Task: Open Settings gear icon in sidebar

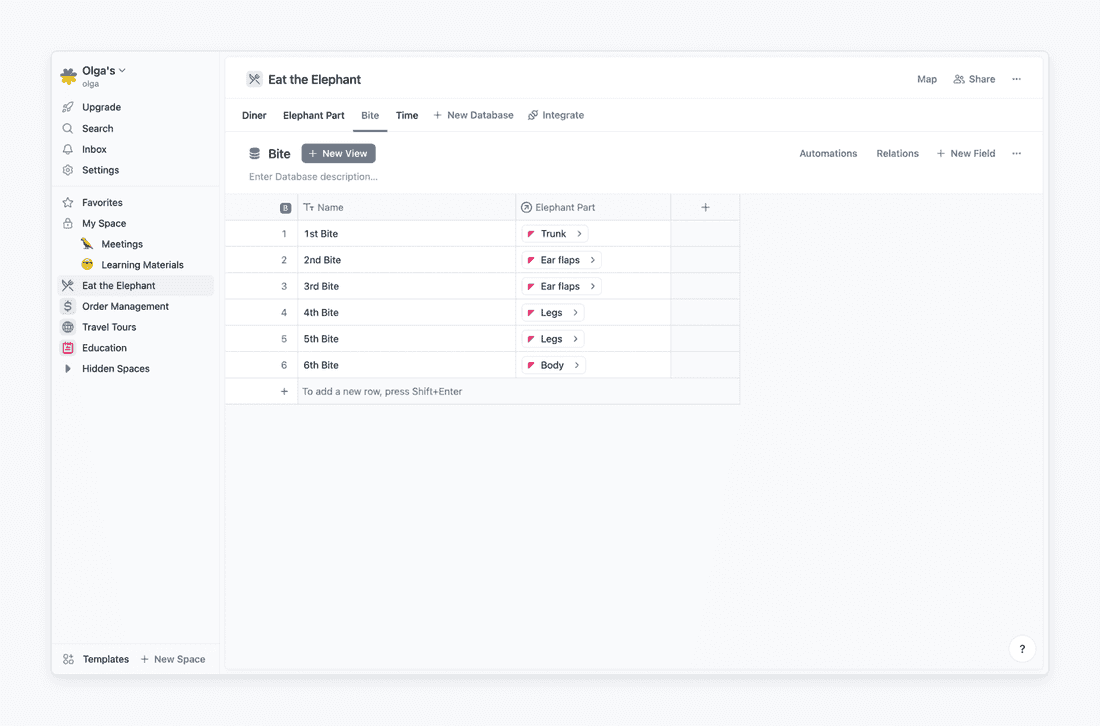Action: [x=68, y=170]
